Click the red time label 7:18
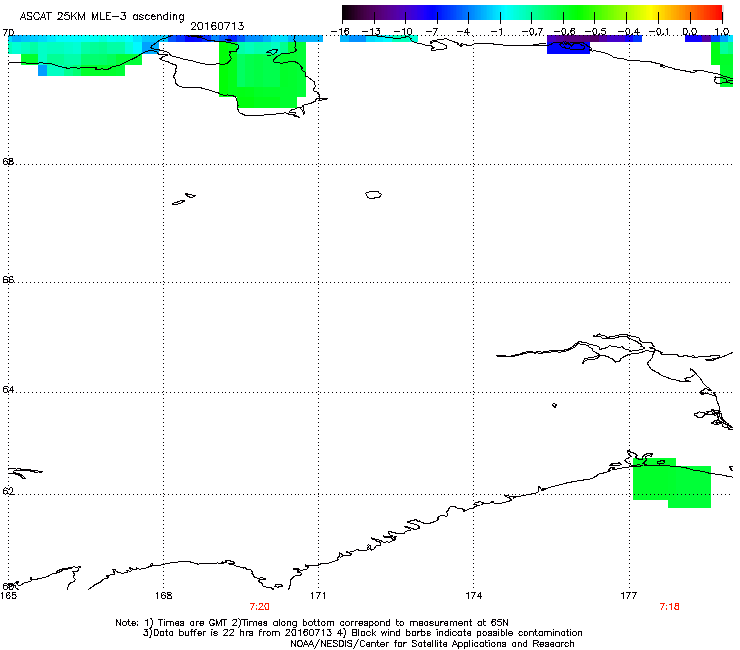 pos(669,607)
